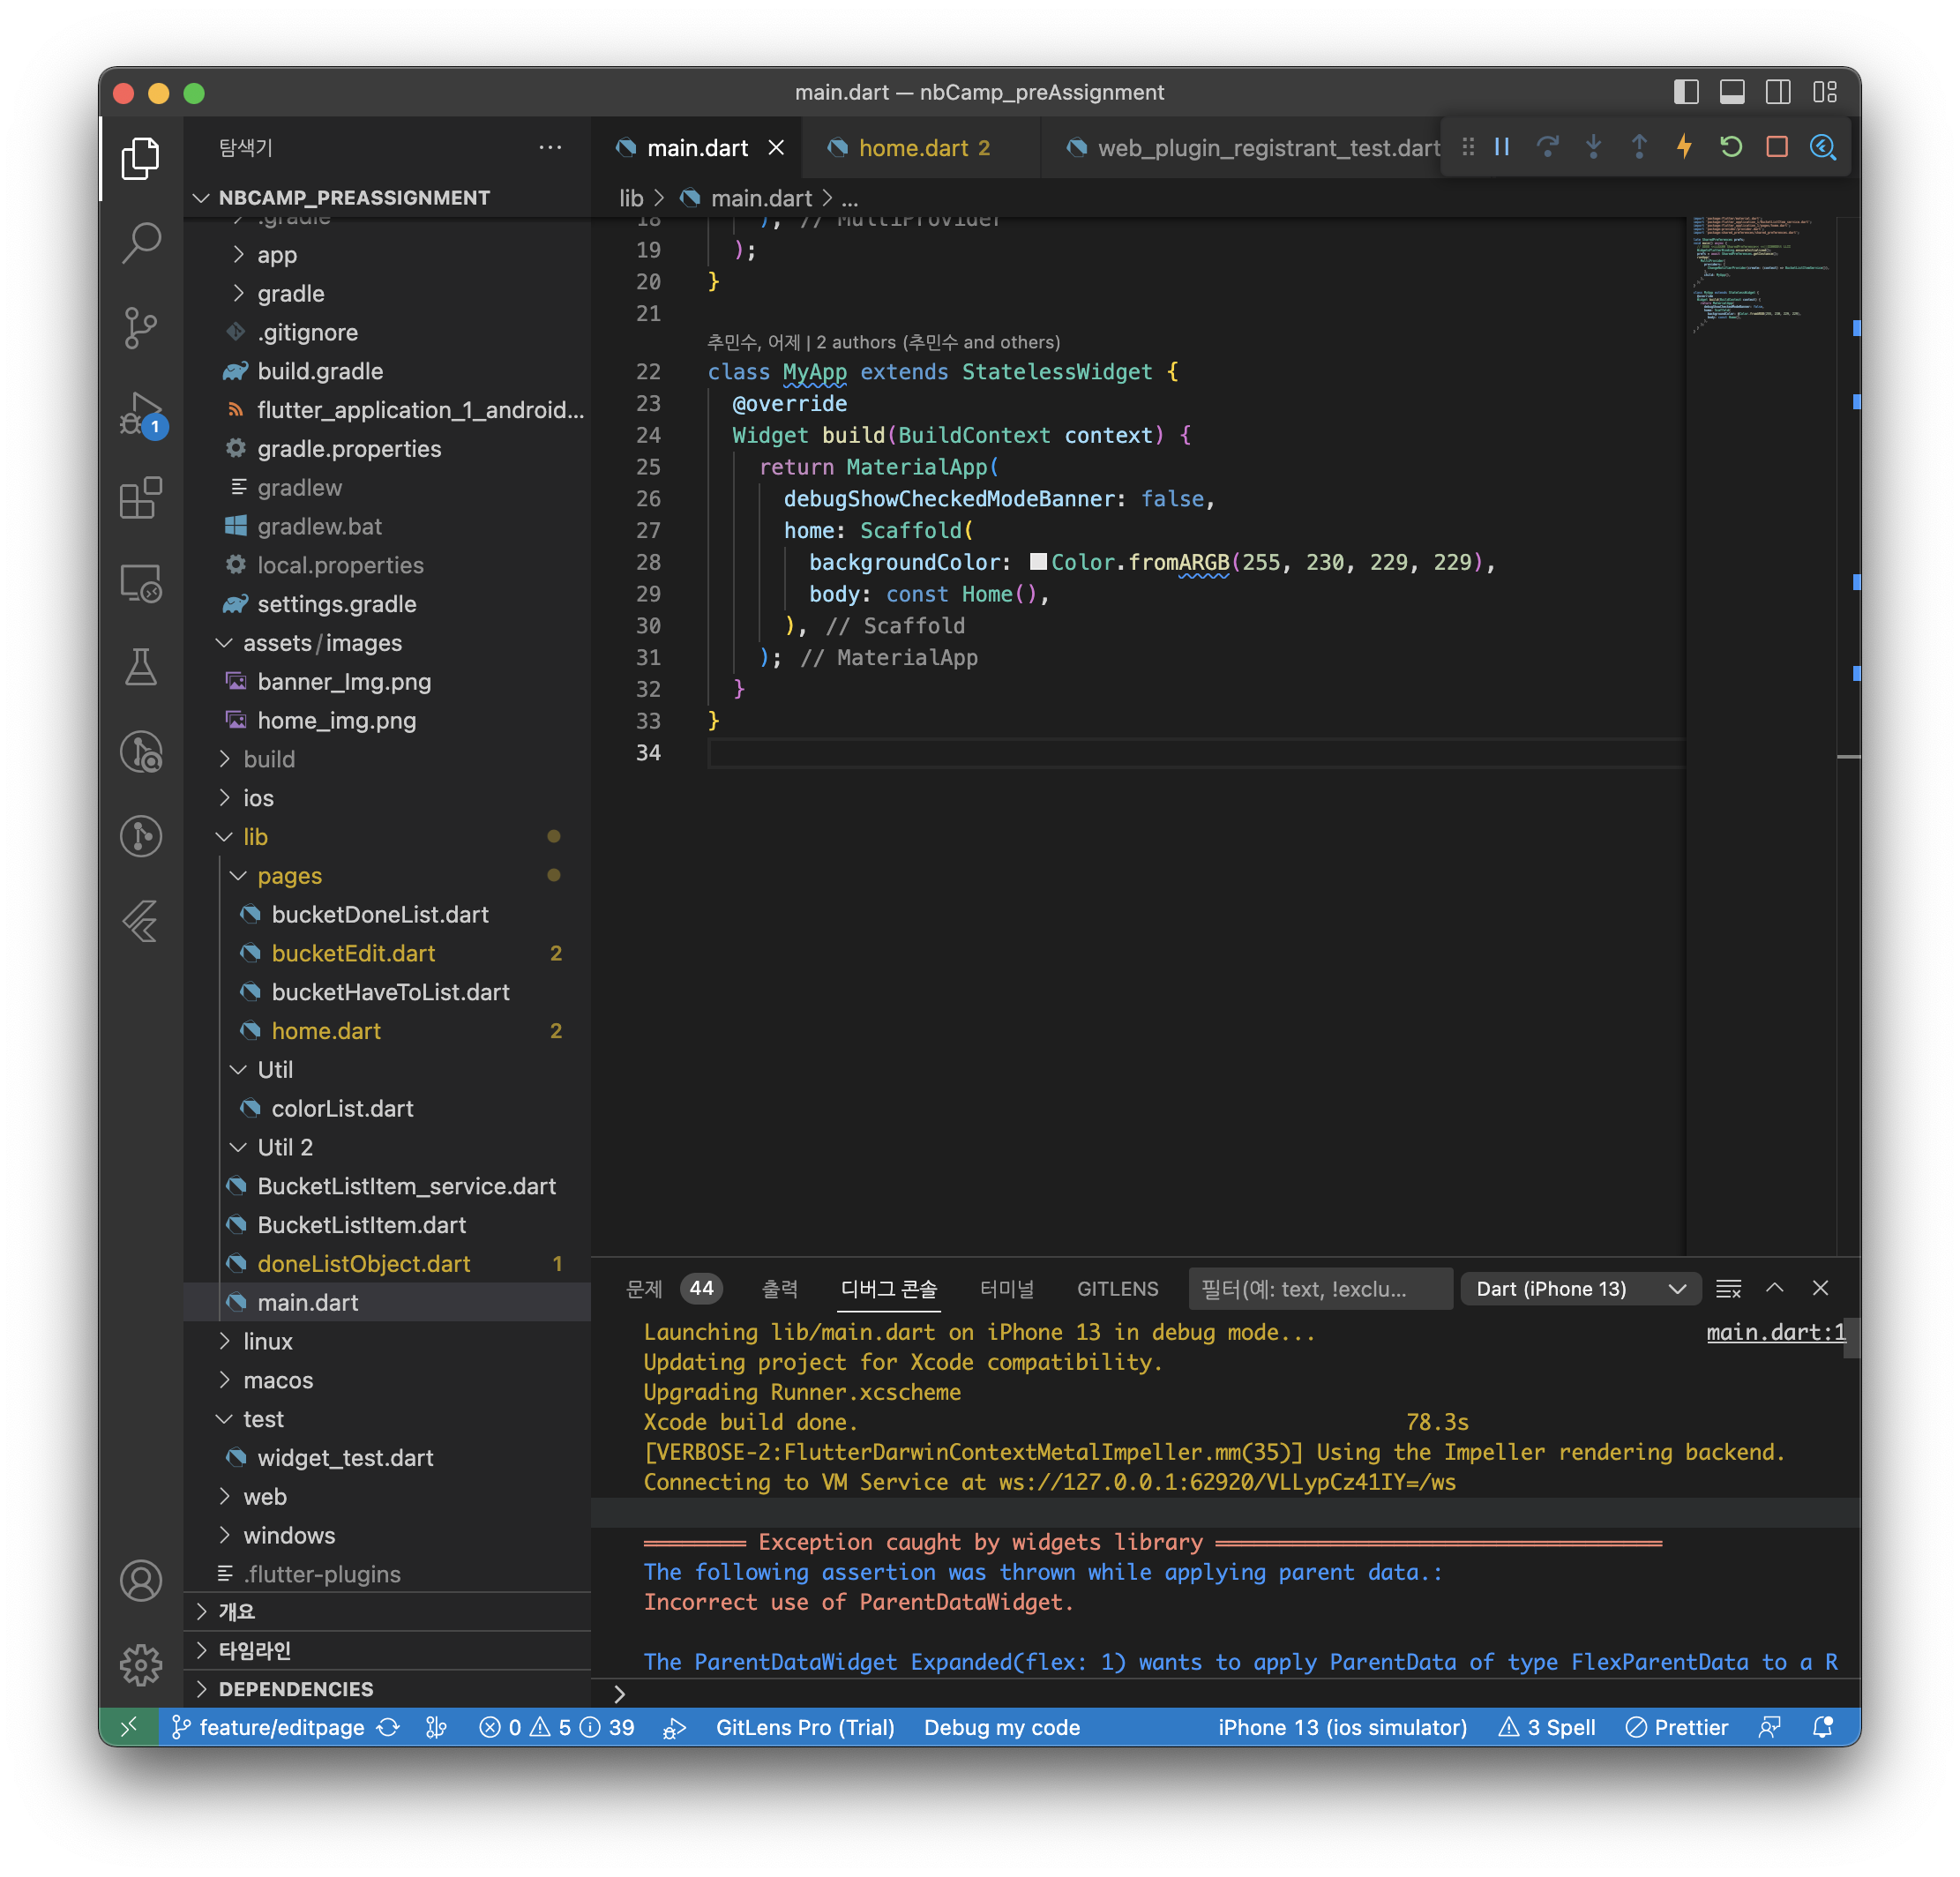The image size is (1960, 1877).
Task: Click the white color swatch on line 28
Action: pos(1038,562)
